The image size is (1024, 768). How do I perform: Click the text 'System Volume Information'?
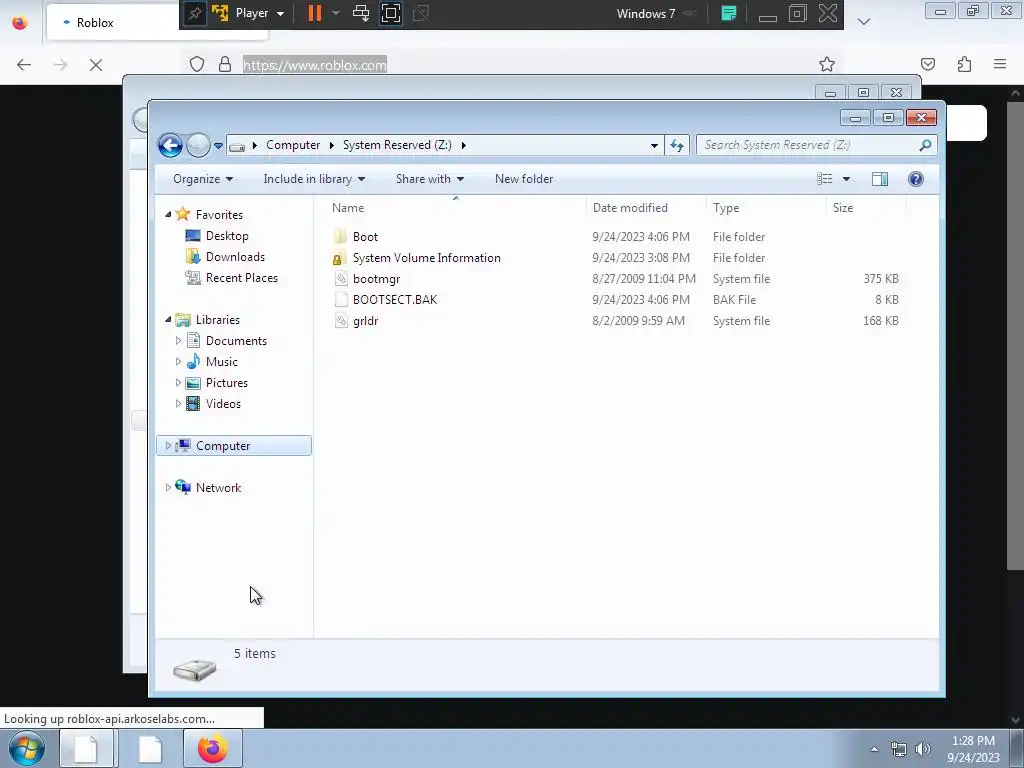pos(426,258)
